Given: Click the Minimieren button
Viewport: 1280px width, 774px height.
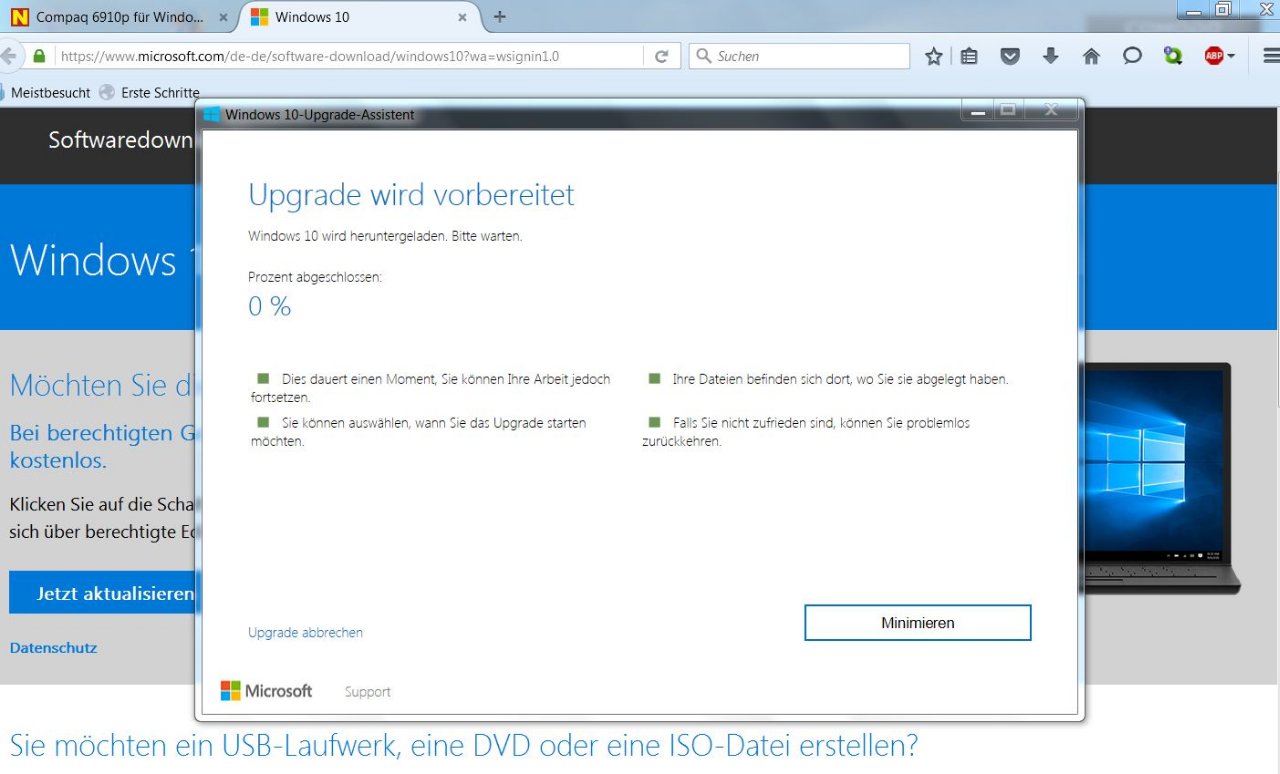Looking at the screenshot, I should click(918, 622).
